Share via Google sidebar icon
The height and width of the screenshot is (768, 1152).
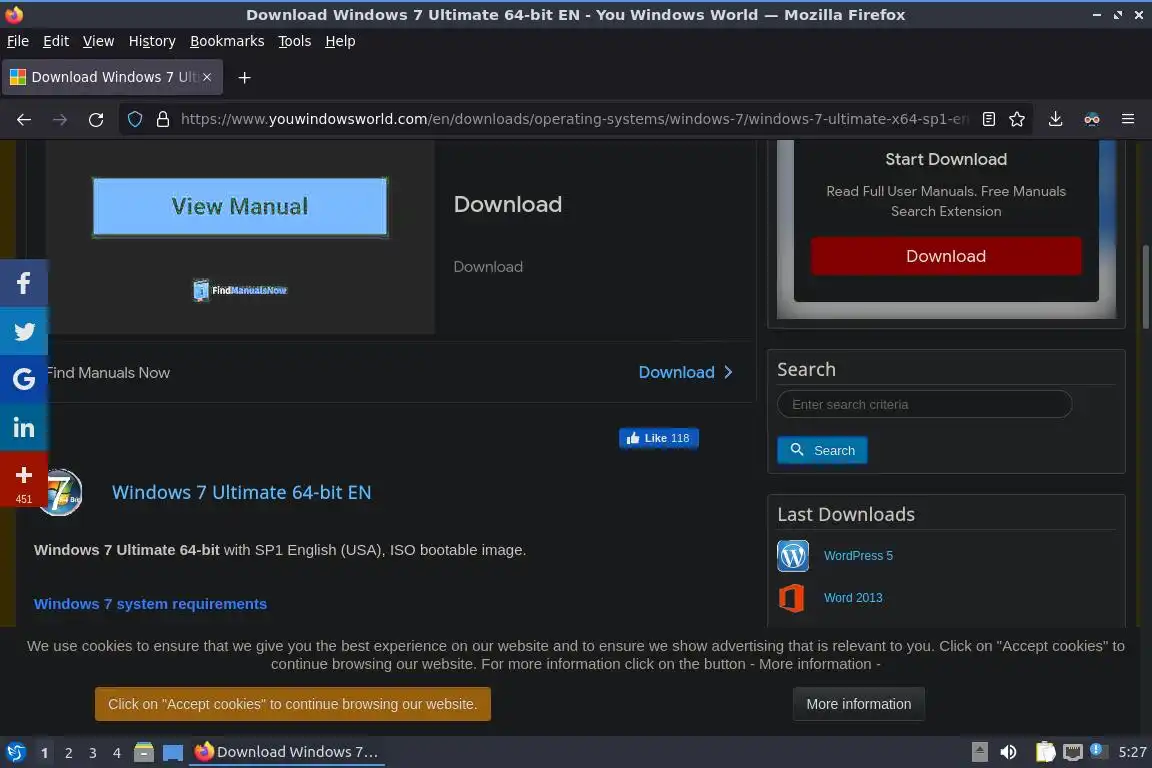24,379
